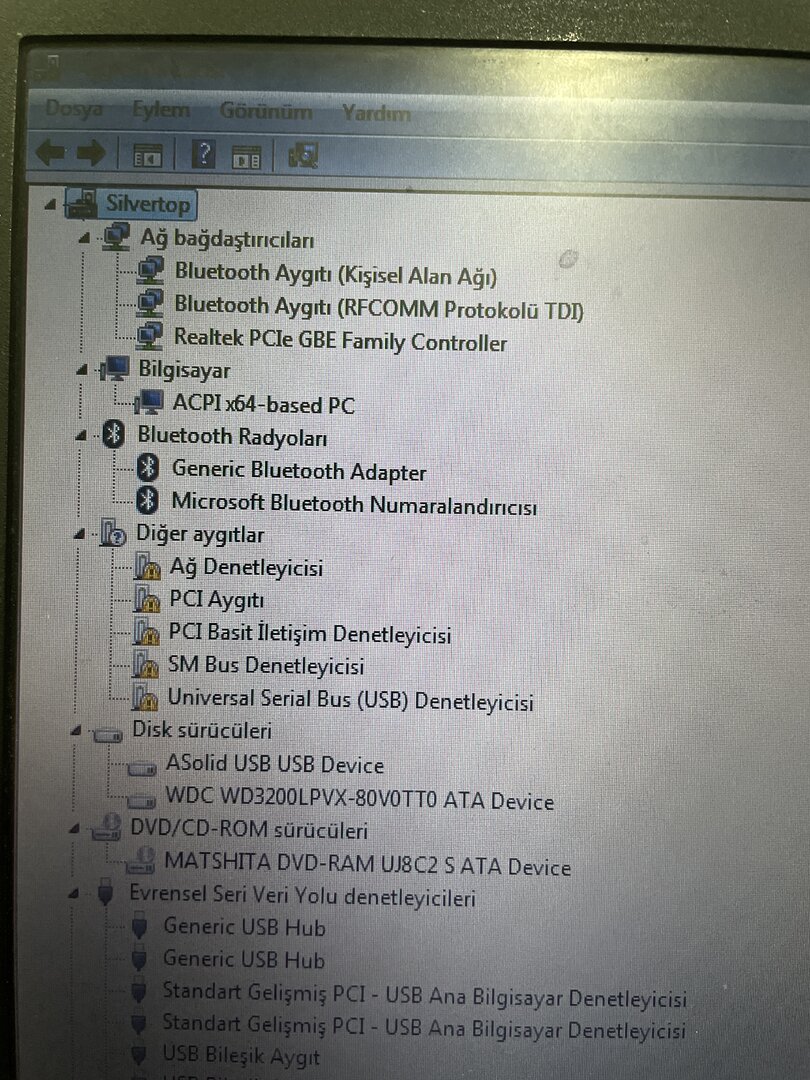Scan for hardware changes toolbar icon
Viewport: 810px width, 1080px height.
click(x=303, y=156)
